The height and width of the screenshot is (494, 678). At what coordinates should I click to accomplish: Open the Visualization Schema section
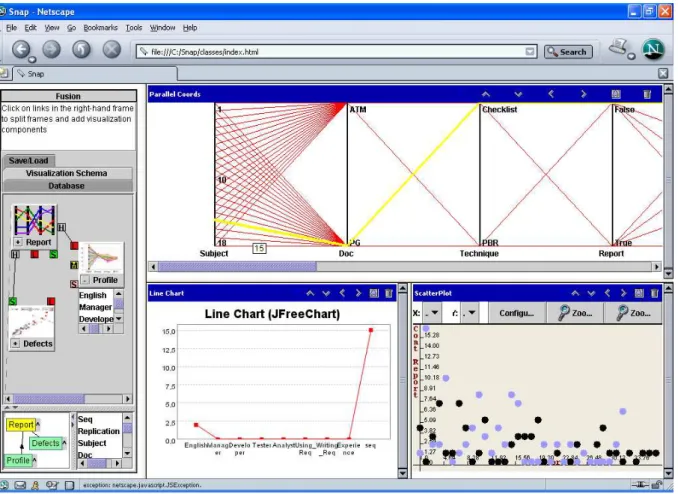click(67, 173)
